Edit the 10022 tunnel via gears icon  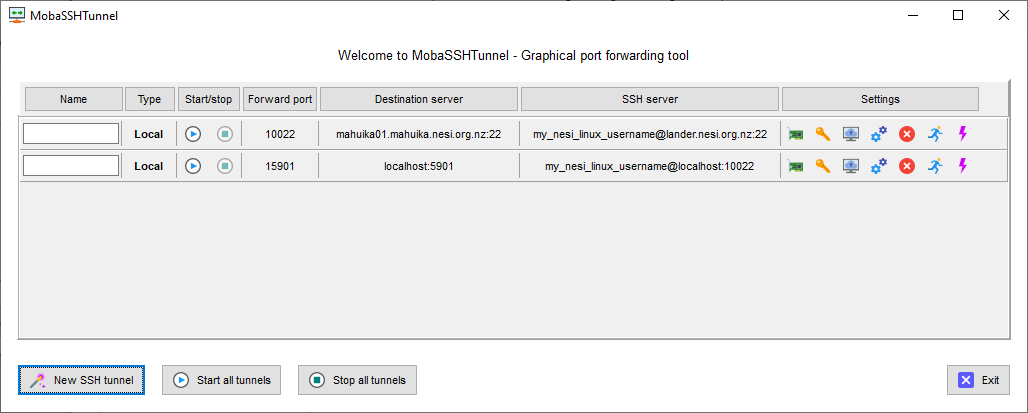pos(879,134)
